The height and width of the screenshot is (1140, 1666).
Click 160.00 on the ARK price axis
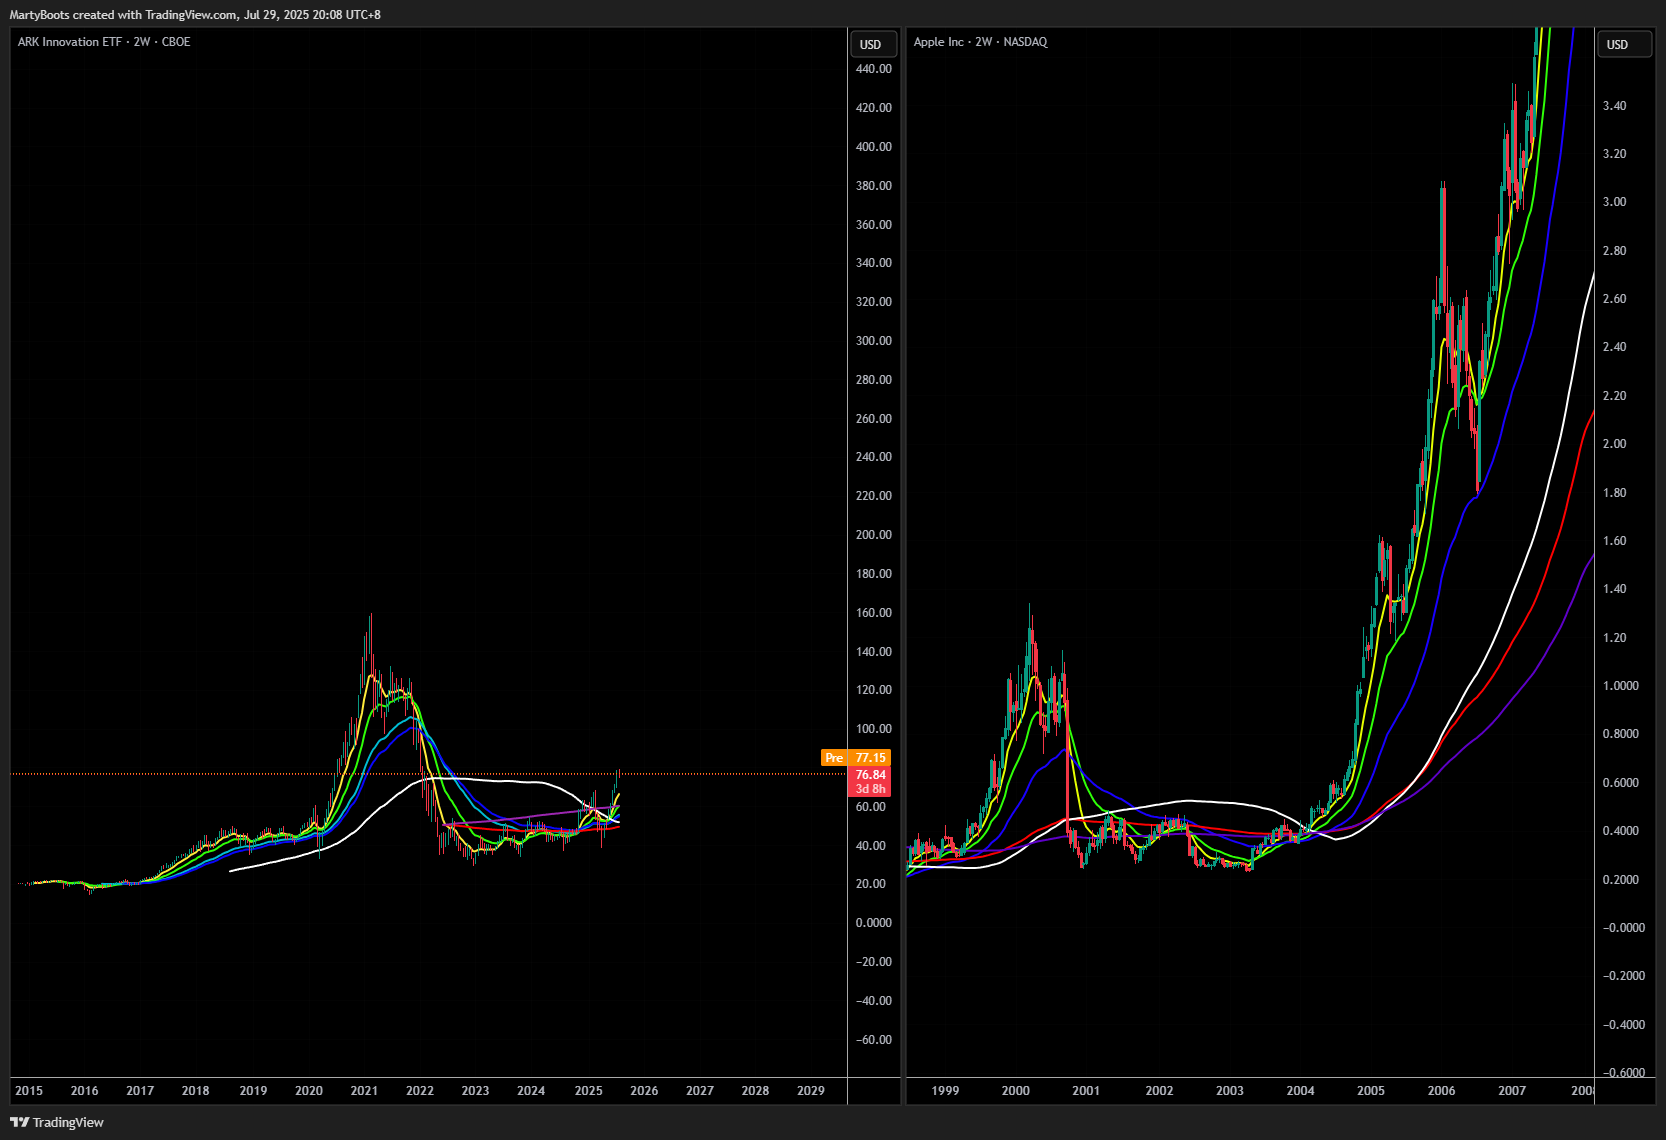874,613
